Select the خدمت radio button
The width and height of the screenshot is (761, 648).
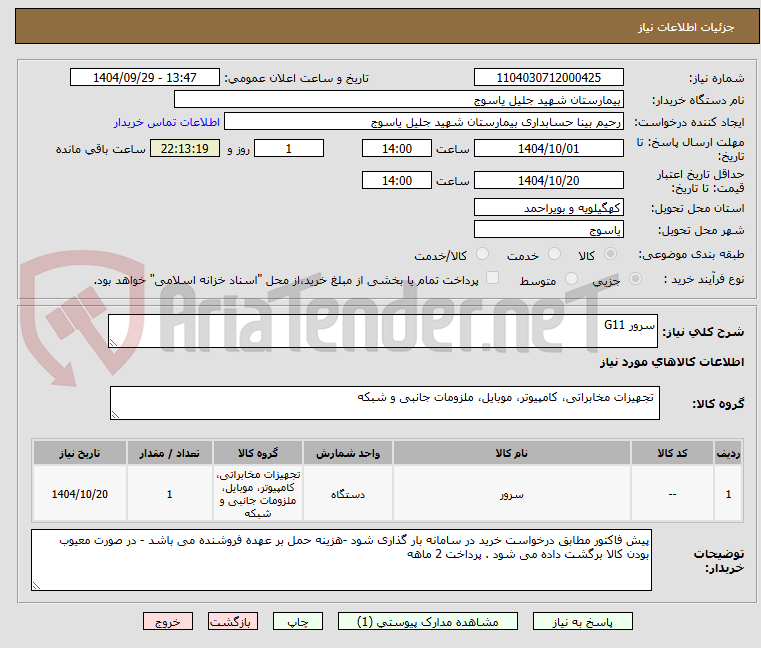[554, 254]
